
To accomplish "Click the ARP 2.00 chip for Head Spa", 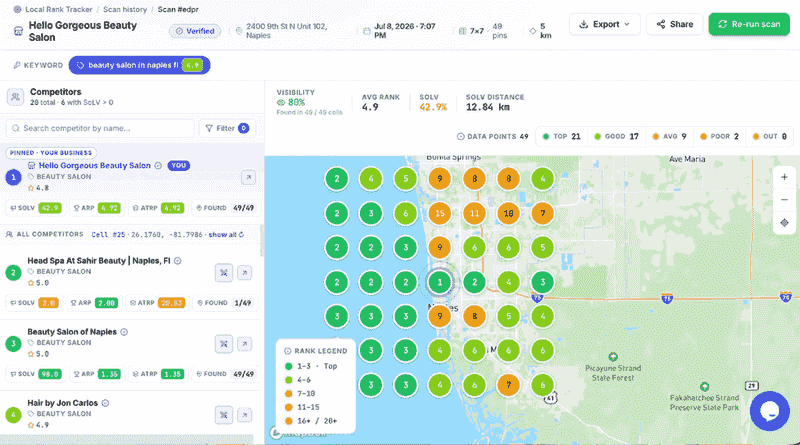I will click(95, 303).
